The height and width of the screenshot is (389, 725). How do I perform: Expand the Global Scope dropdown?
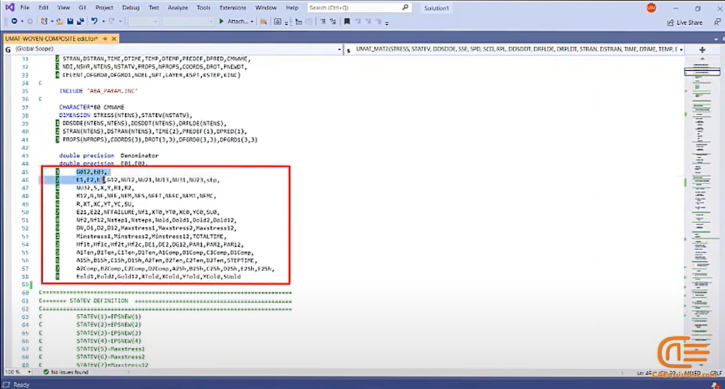pyautogui.click(x=340, y=49)
